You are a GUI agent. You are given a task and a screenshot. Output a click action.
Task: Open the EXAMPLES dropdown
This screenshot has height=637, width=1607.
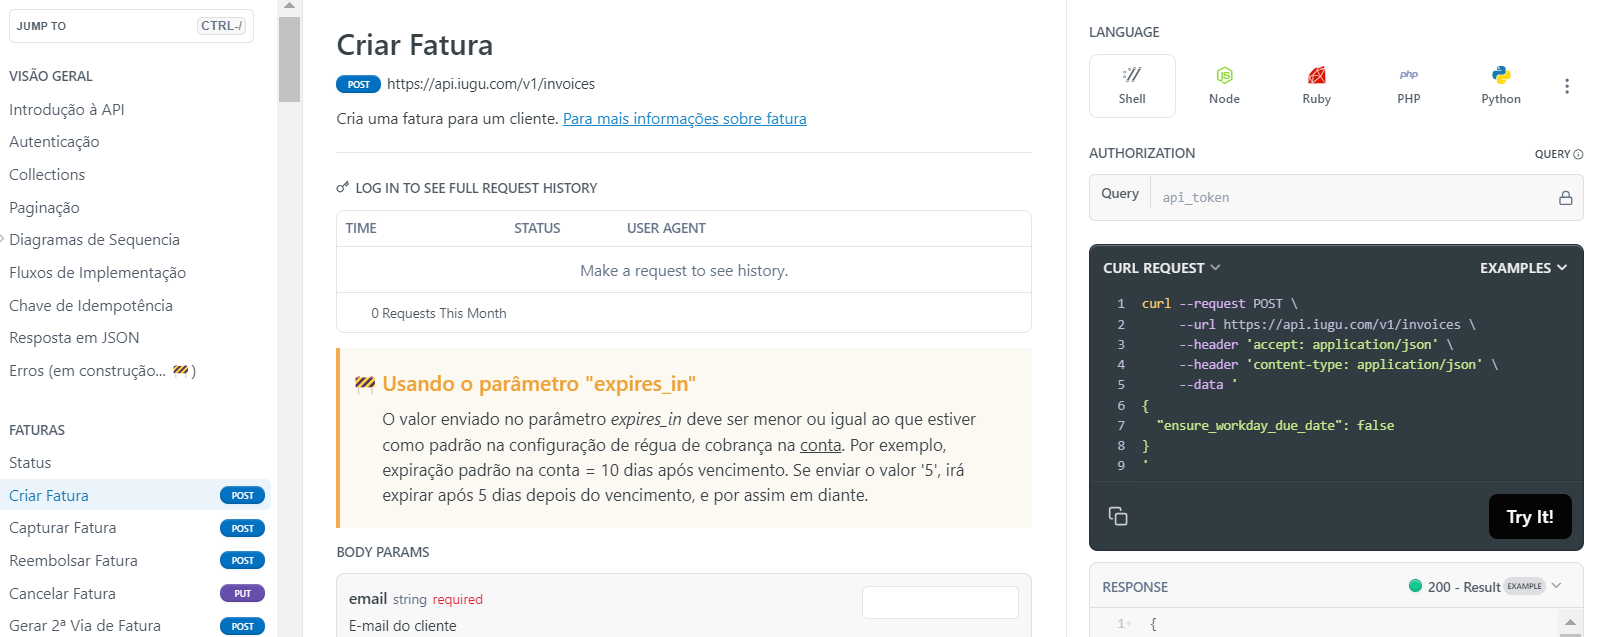1523,268
